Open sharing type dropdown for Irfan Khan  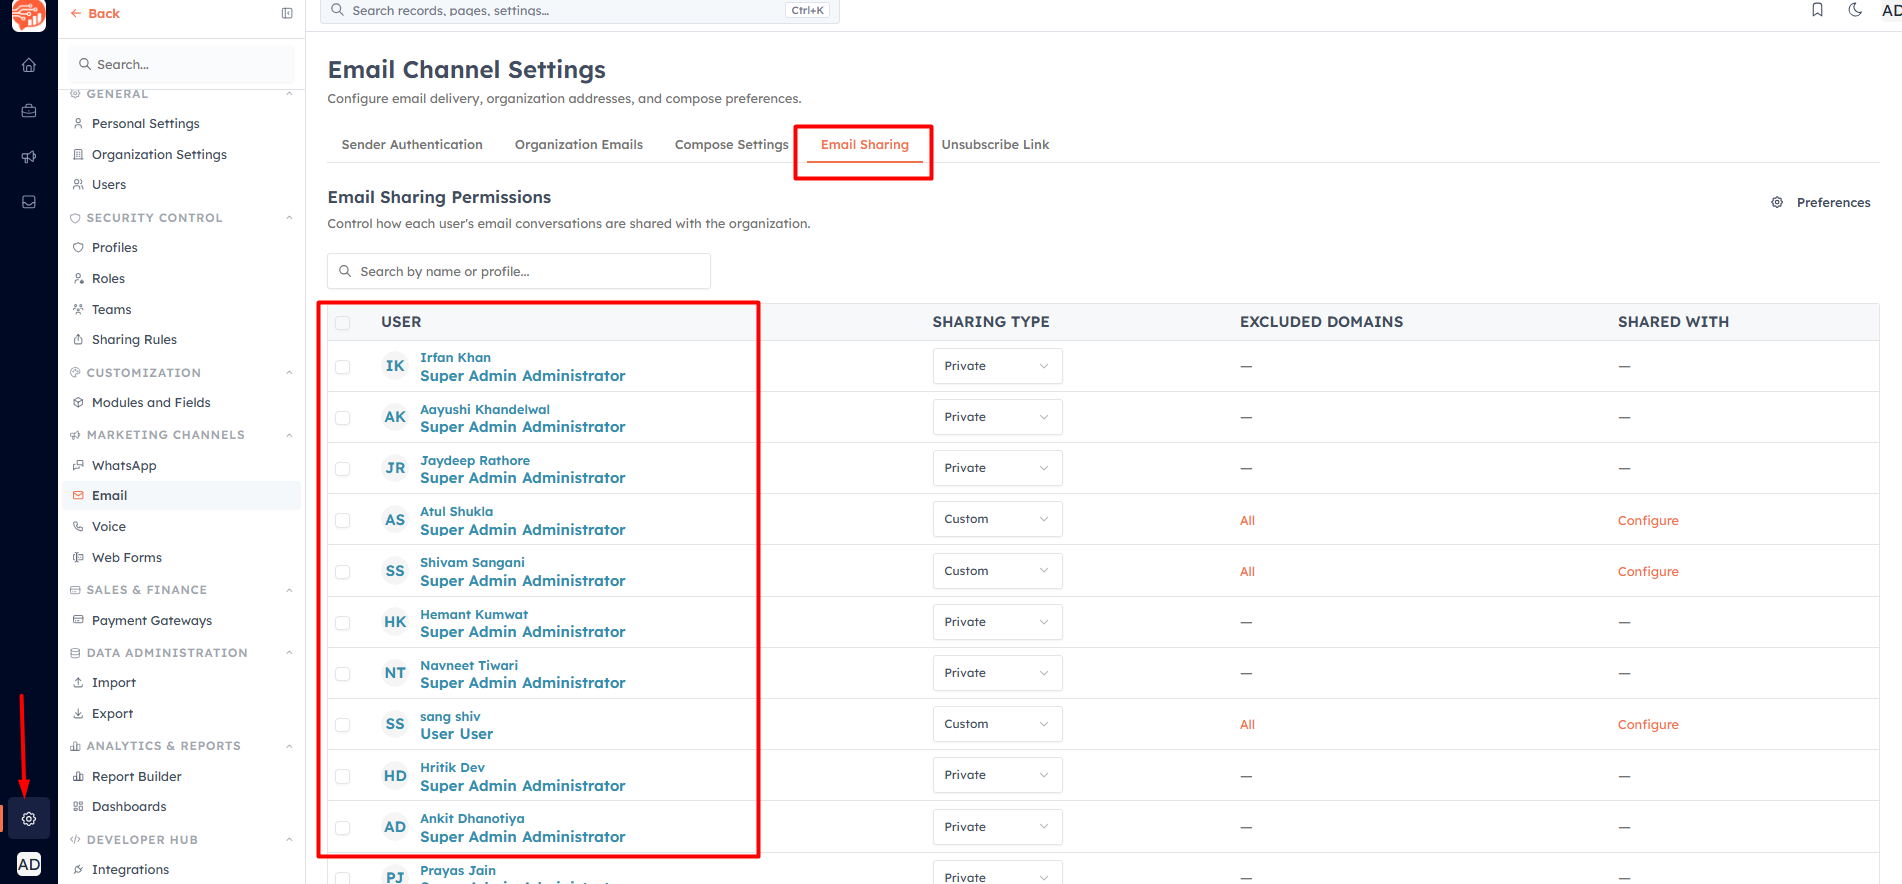997,366
